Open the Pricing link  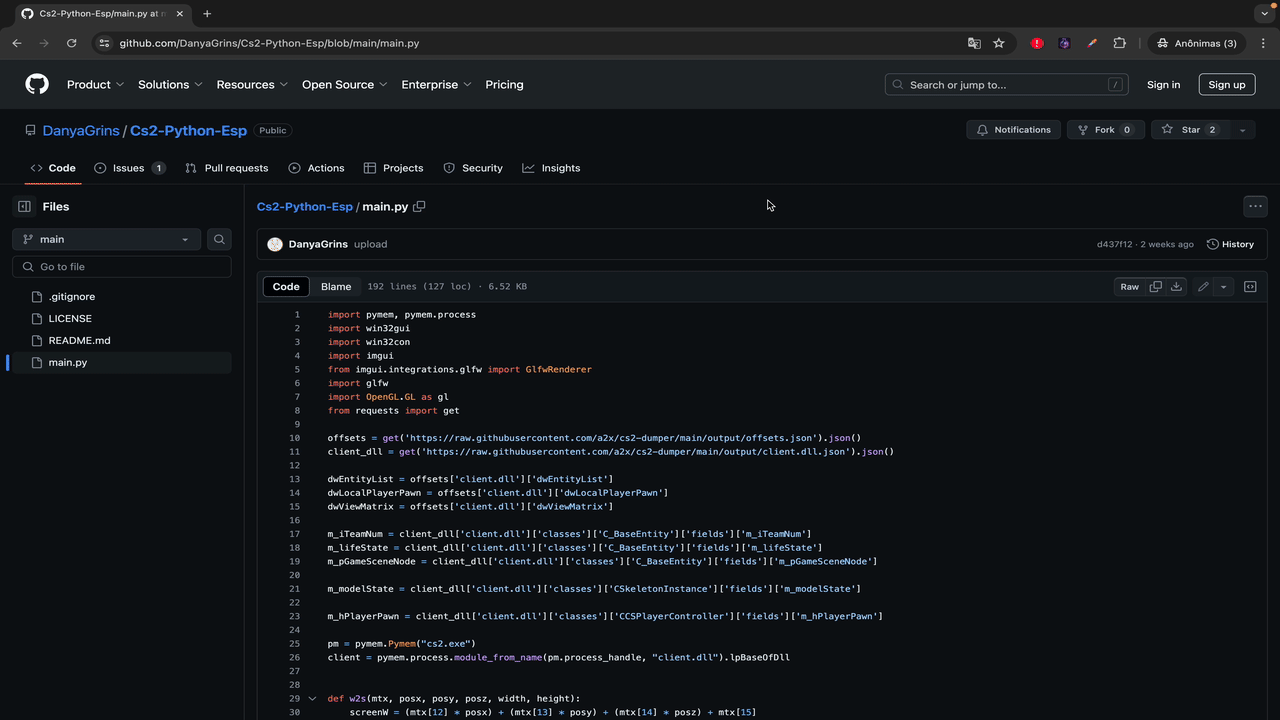click(x=504, y=85)
